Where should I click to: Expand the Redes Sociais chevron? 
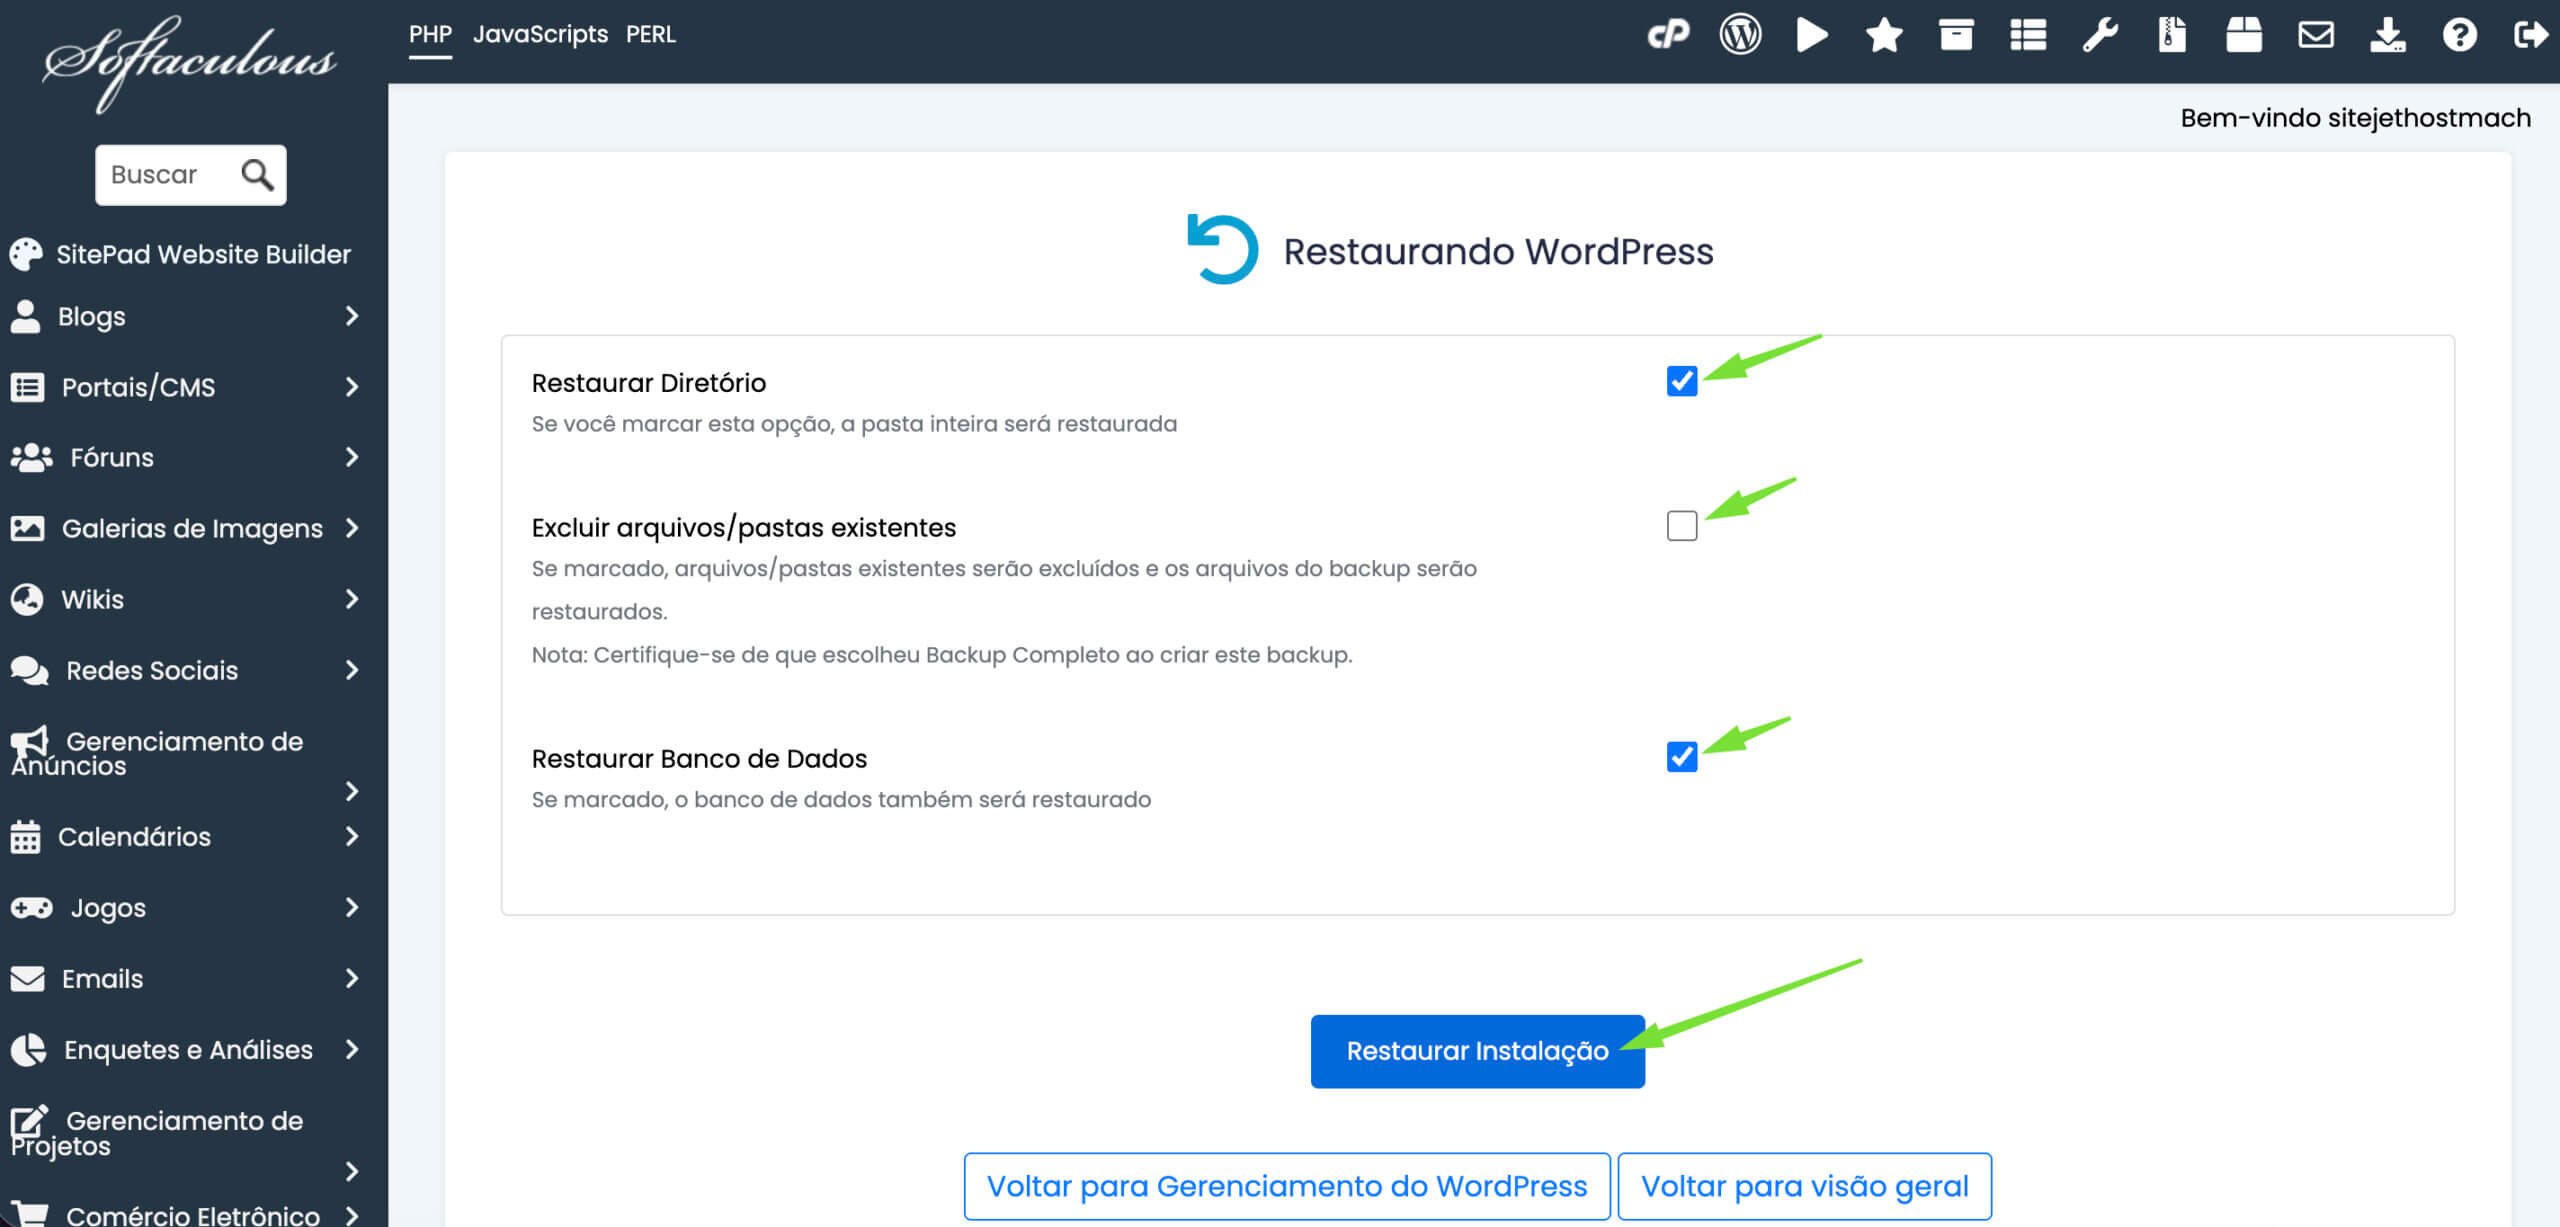[x=352, y=670]
